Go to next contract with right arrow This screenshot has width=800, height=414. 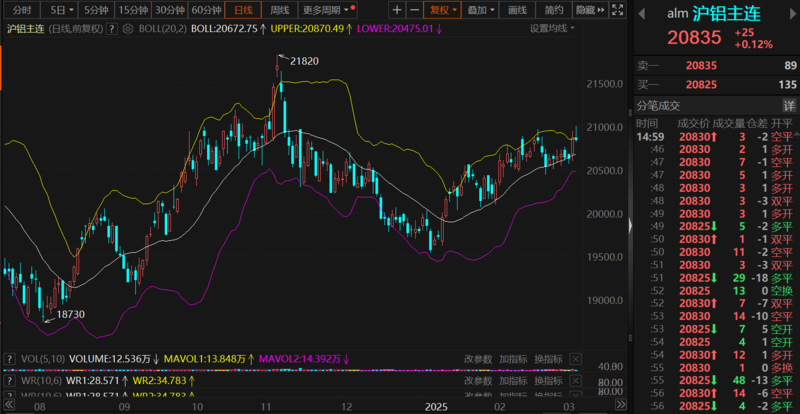[x=790, y=14]
